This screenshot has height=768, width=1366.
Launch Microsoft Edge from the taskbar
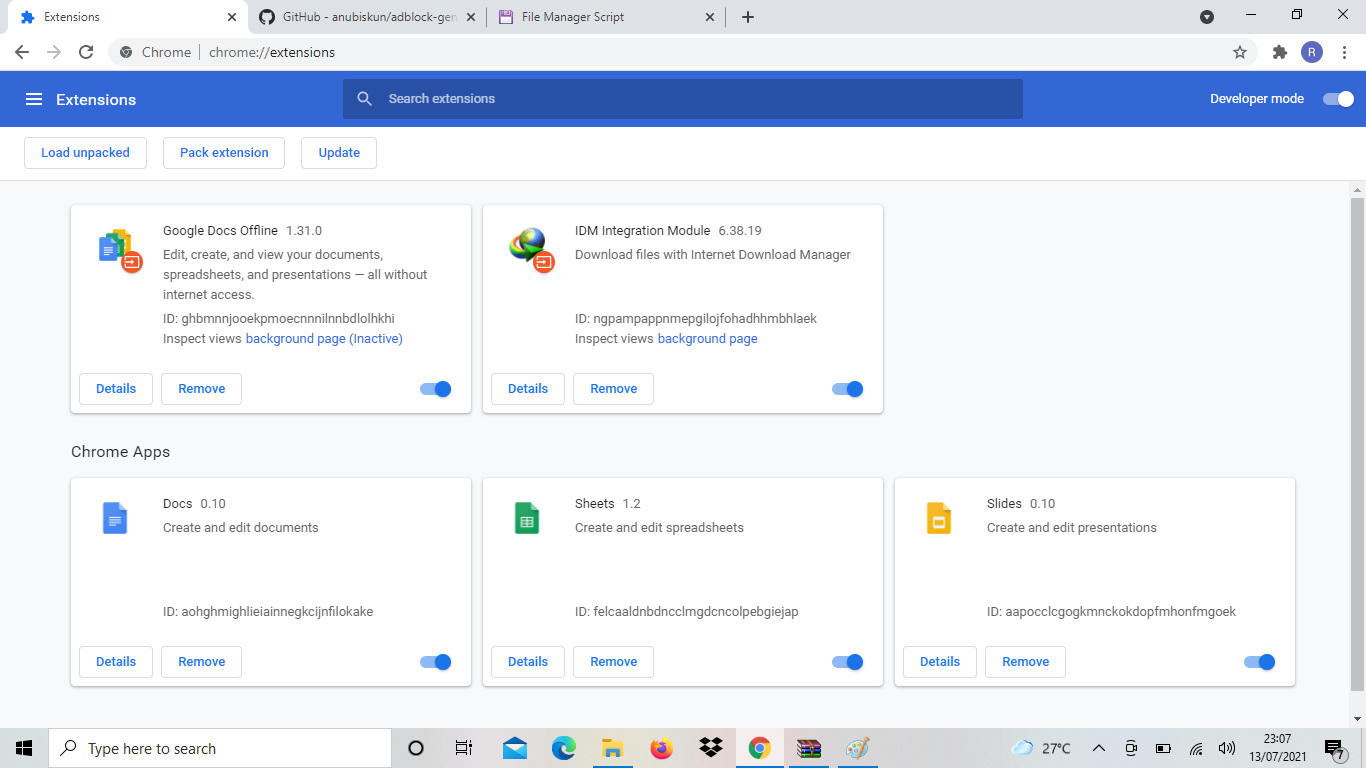coord(564,748)
